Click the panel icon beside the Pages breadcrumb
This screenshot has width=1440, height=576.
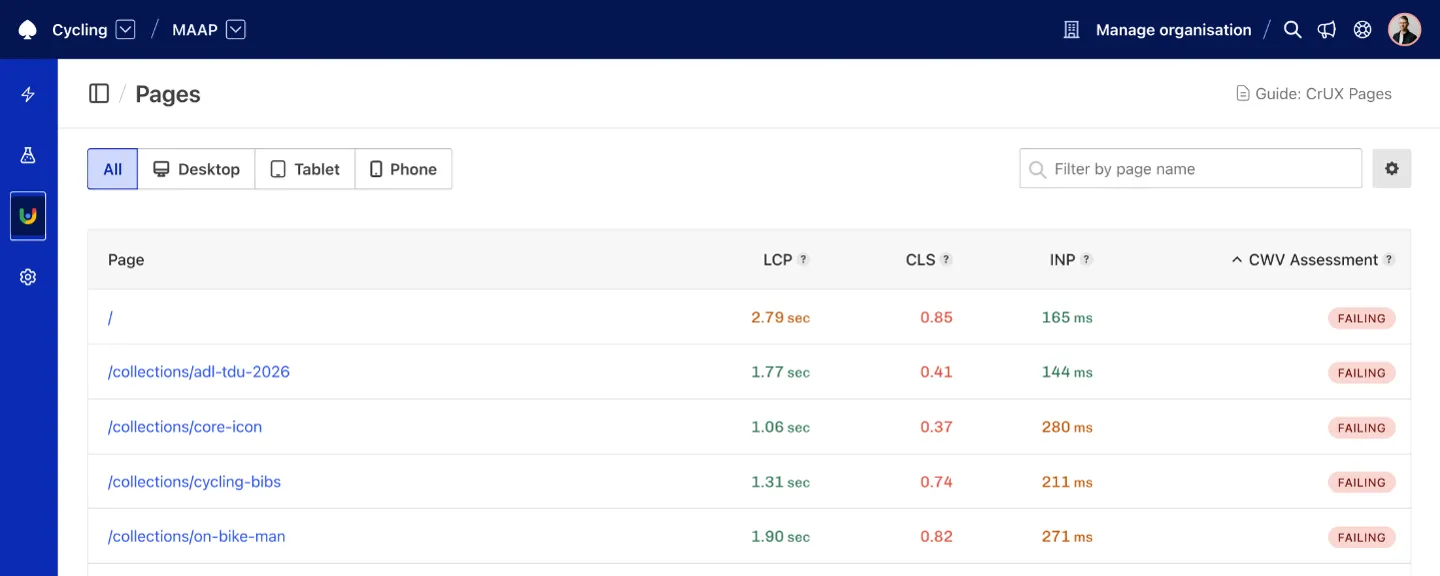99,93
